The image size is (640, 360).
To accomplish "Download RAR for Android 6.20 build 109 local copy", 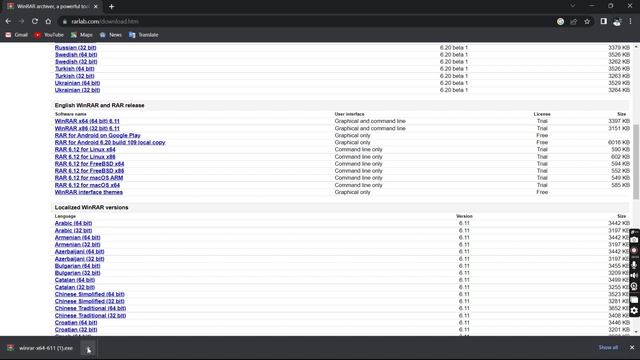I will click(x=110, y=142).
